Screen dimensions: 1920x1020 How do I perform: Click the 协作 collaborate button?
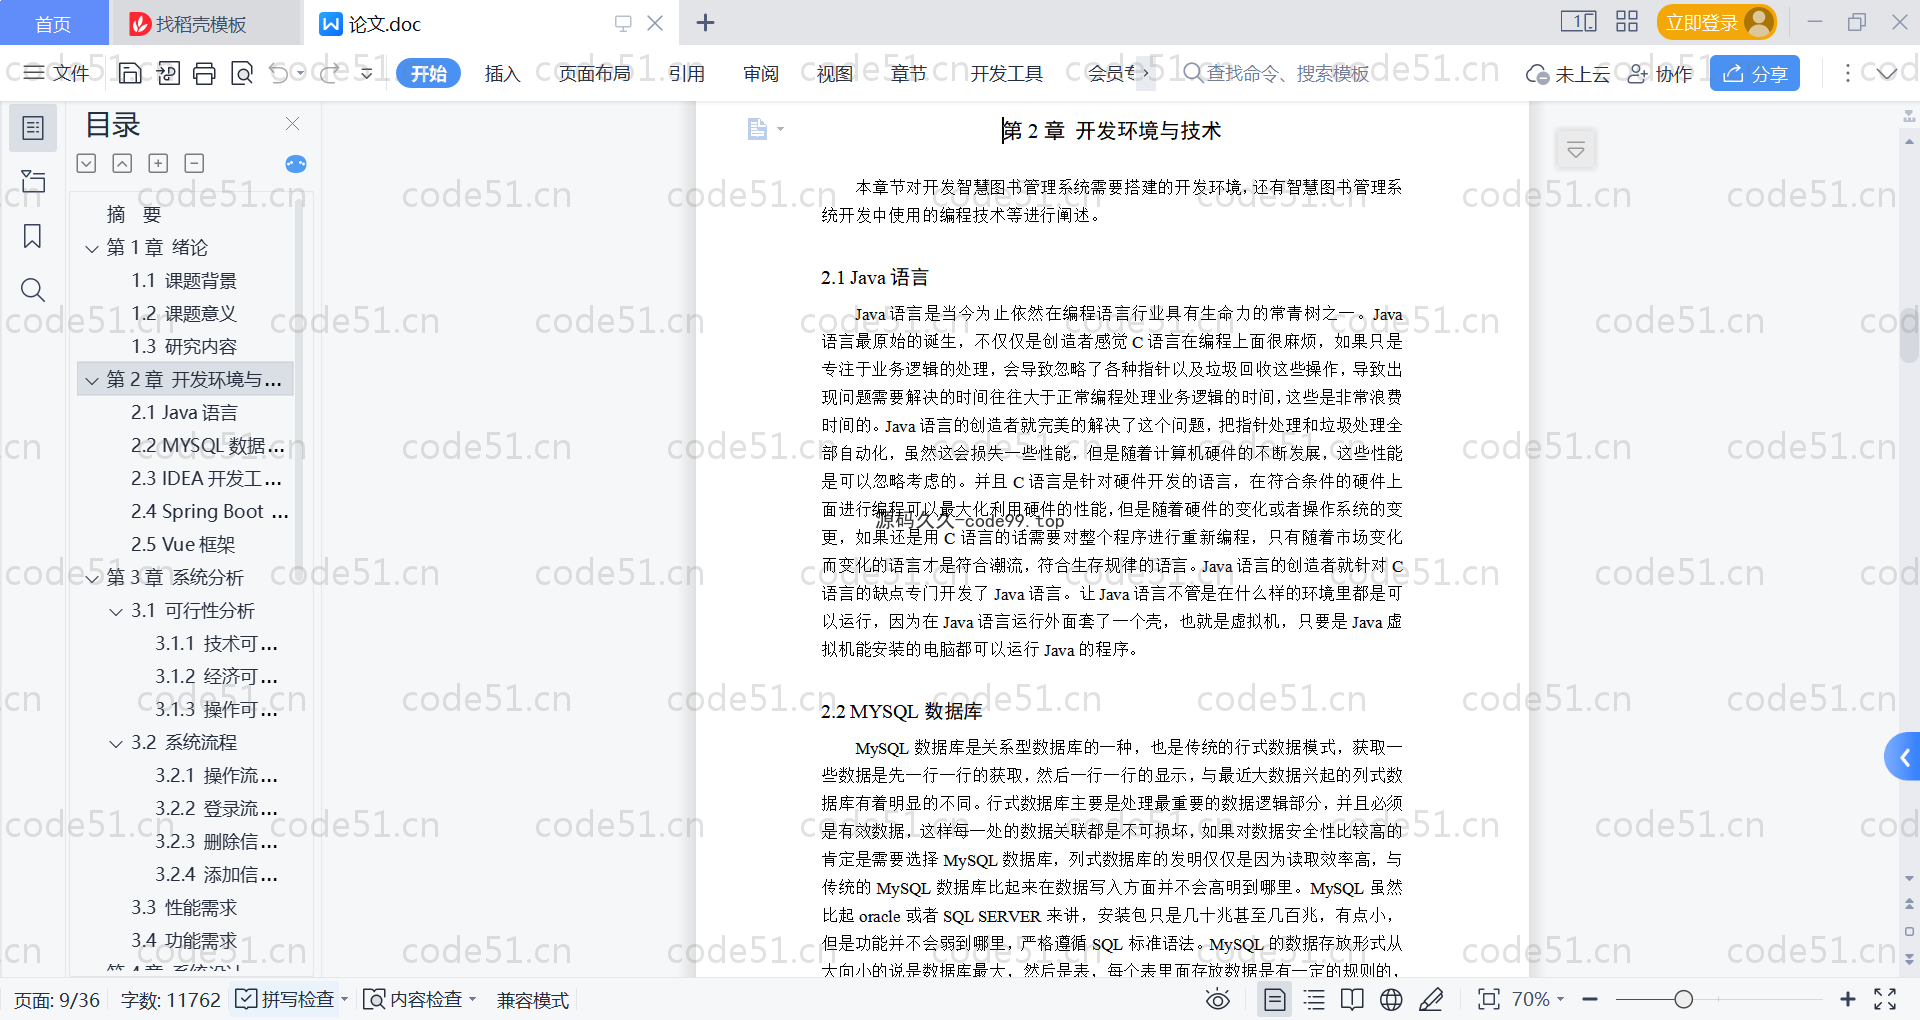pos(1660,73)
